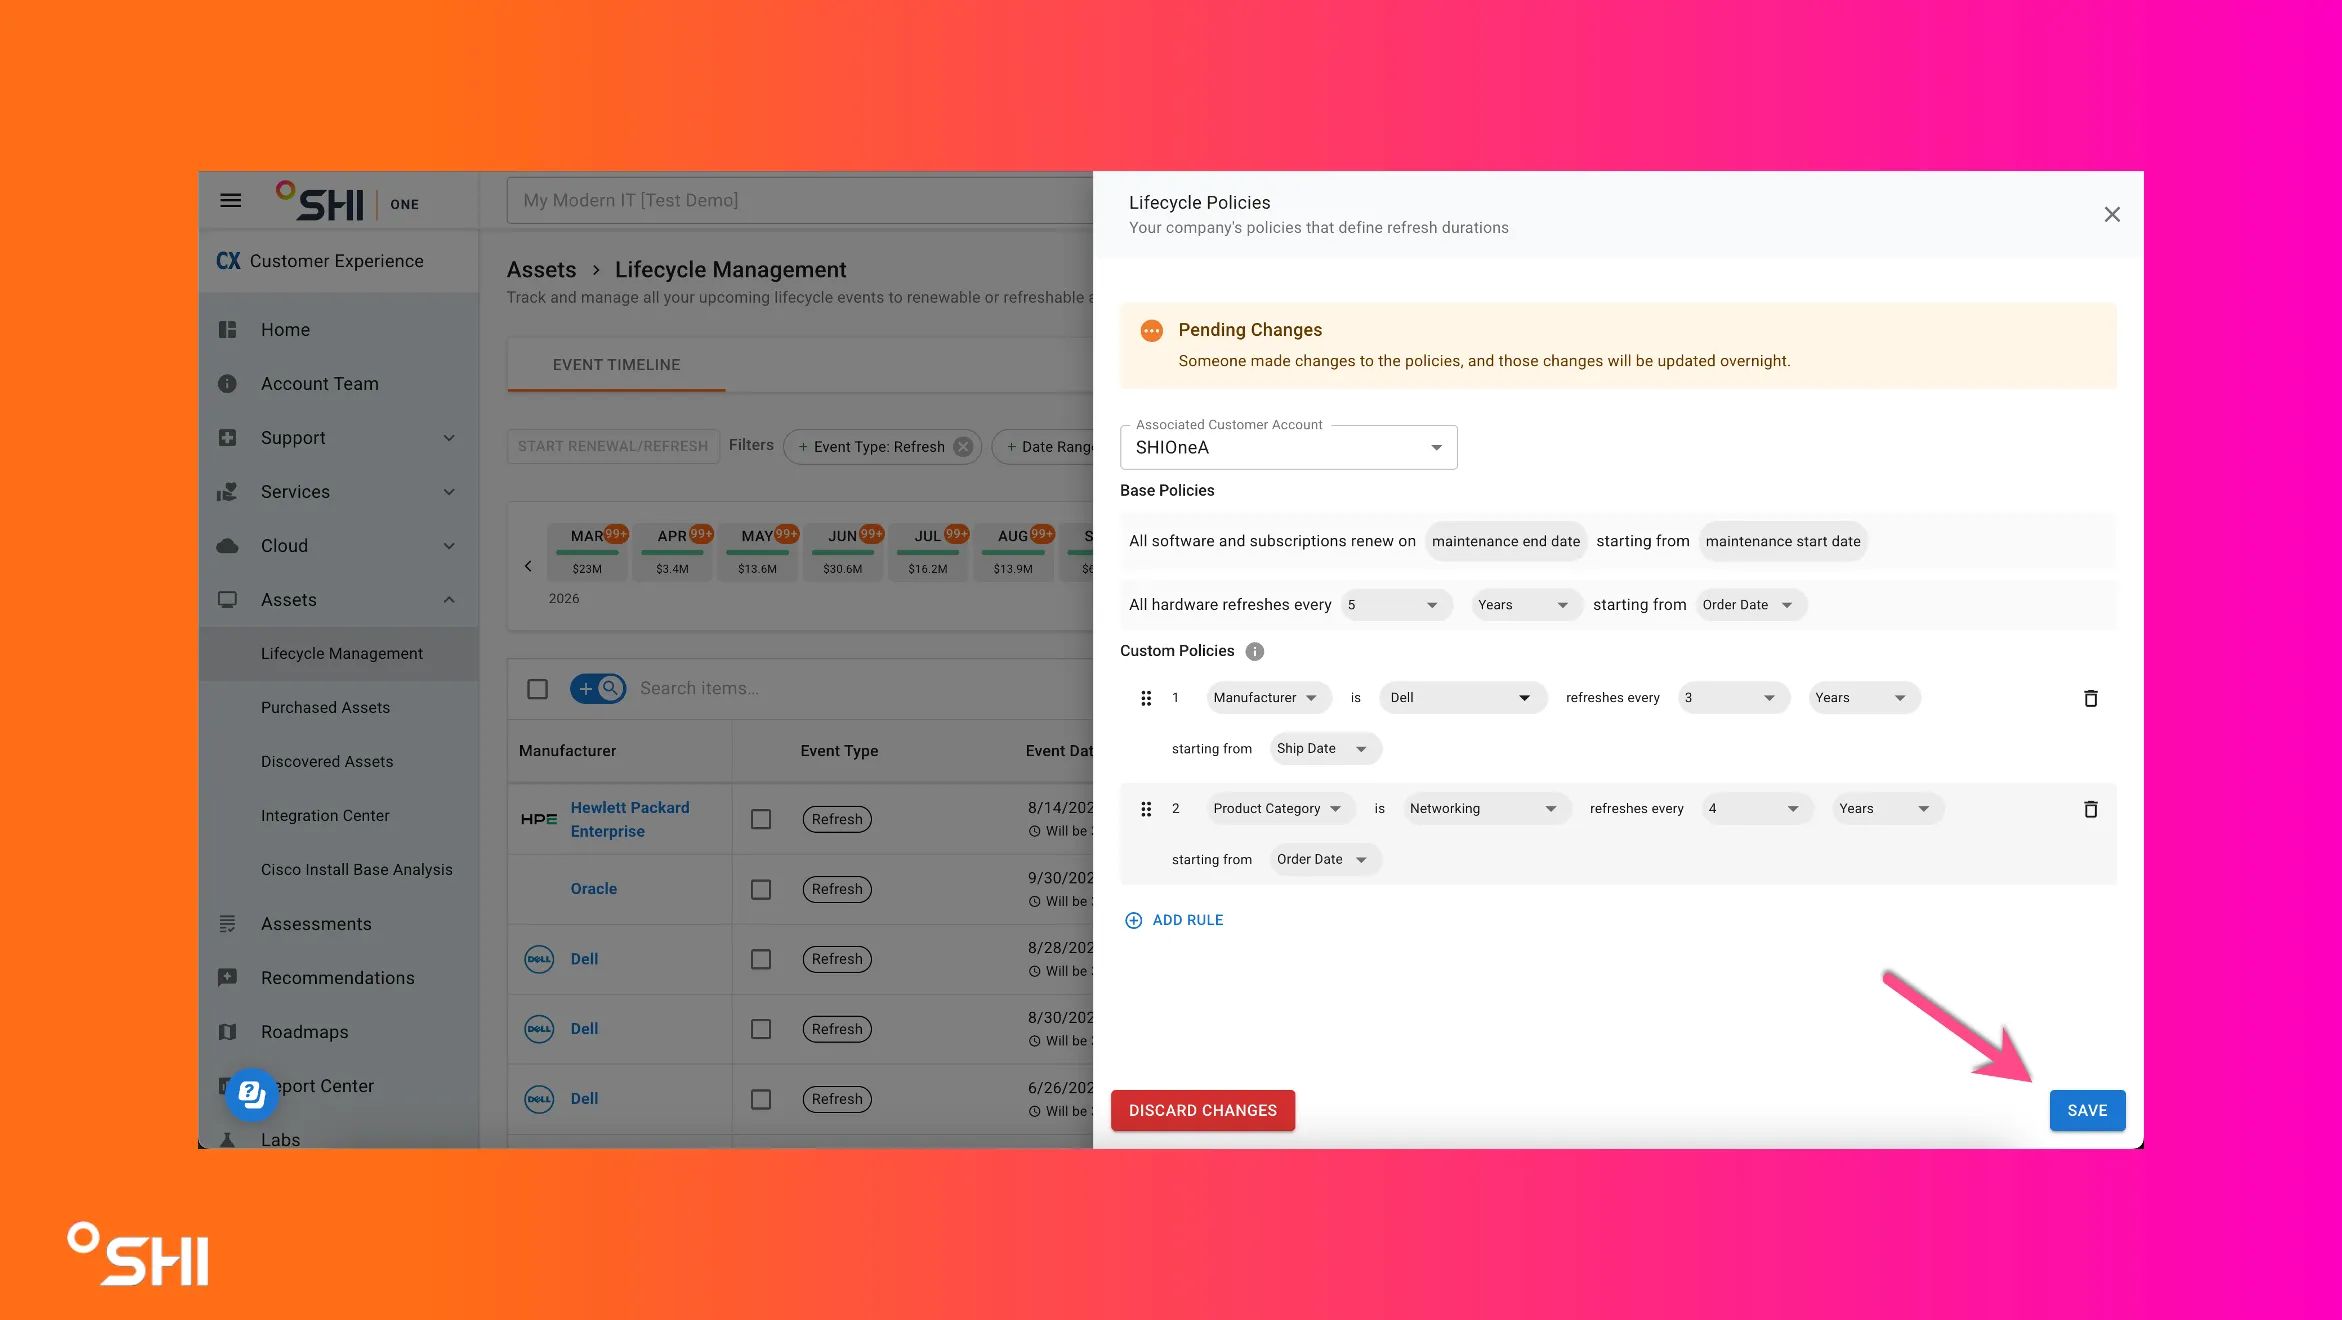Open Associated Customer Account dropdown

coord(1288,448)
